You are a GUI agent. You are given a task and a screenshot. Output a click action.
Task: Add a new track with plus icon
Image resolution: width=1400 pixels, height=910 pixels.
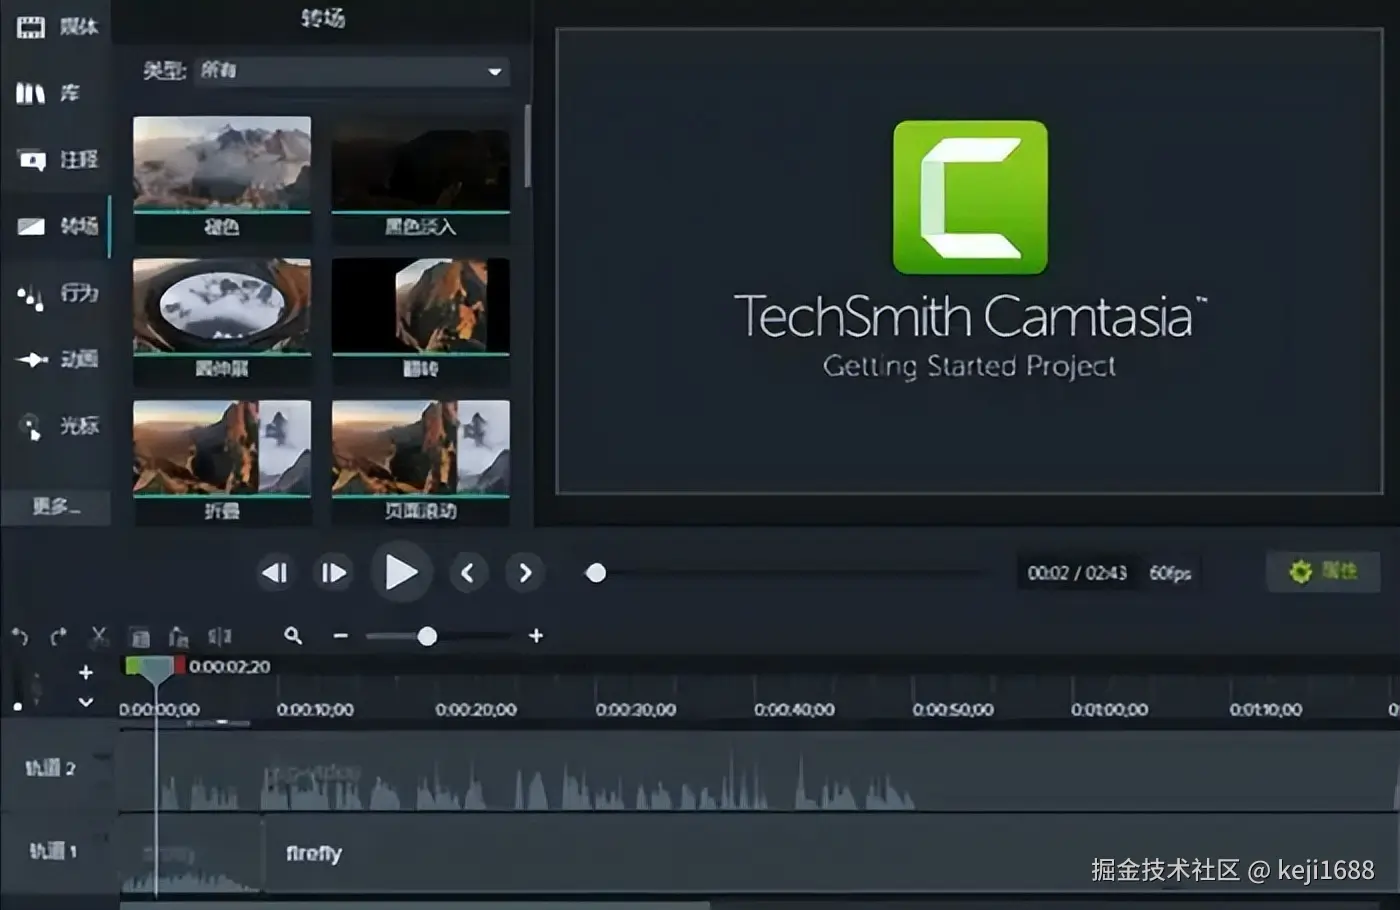[x=86, y=672]
